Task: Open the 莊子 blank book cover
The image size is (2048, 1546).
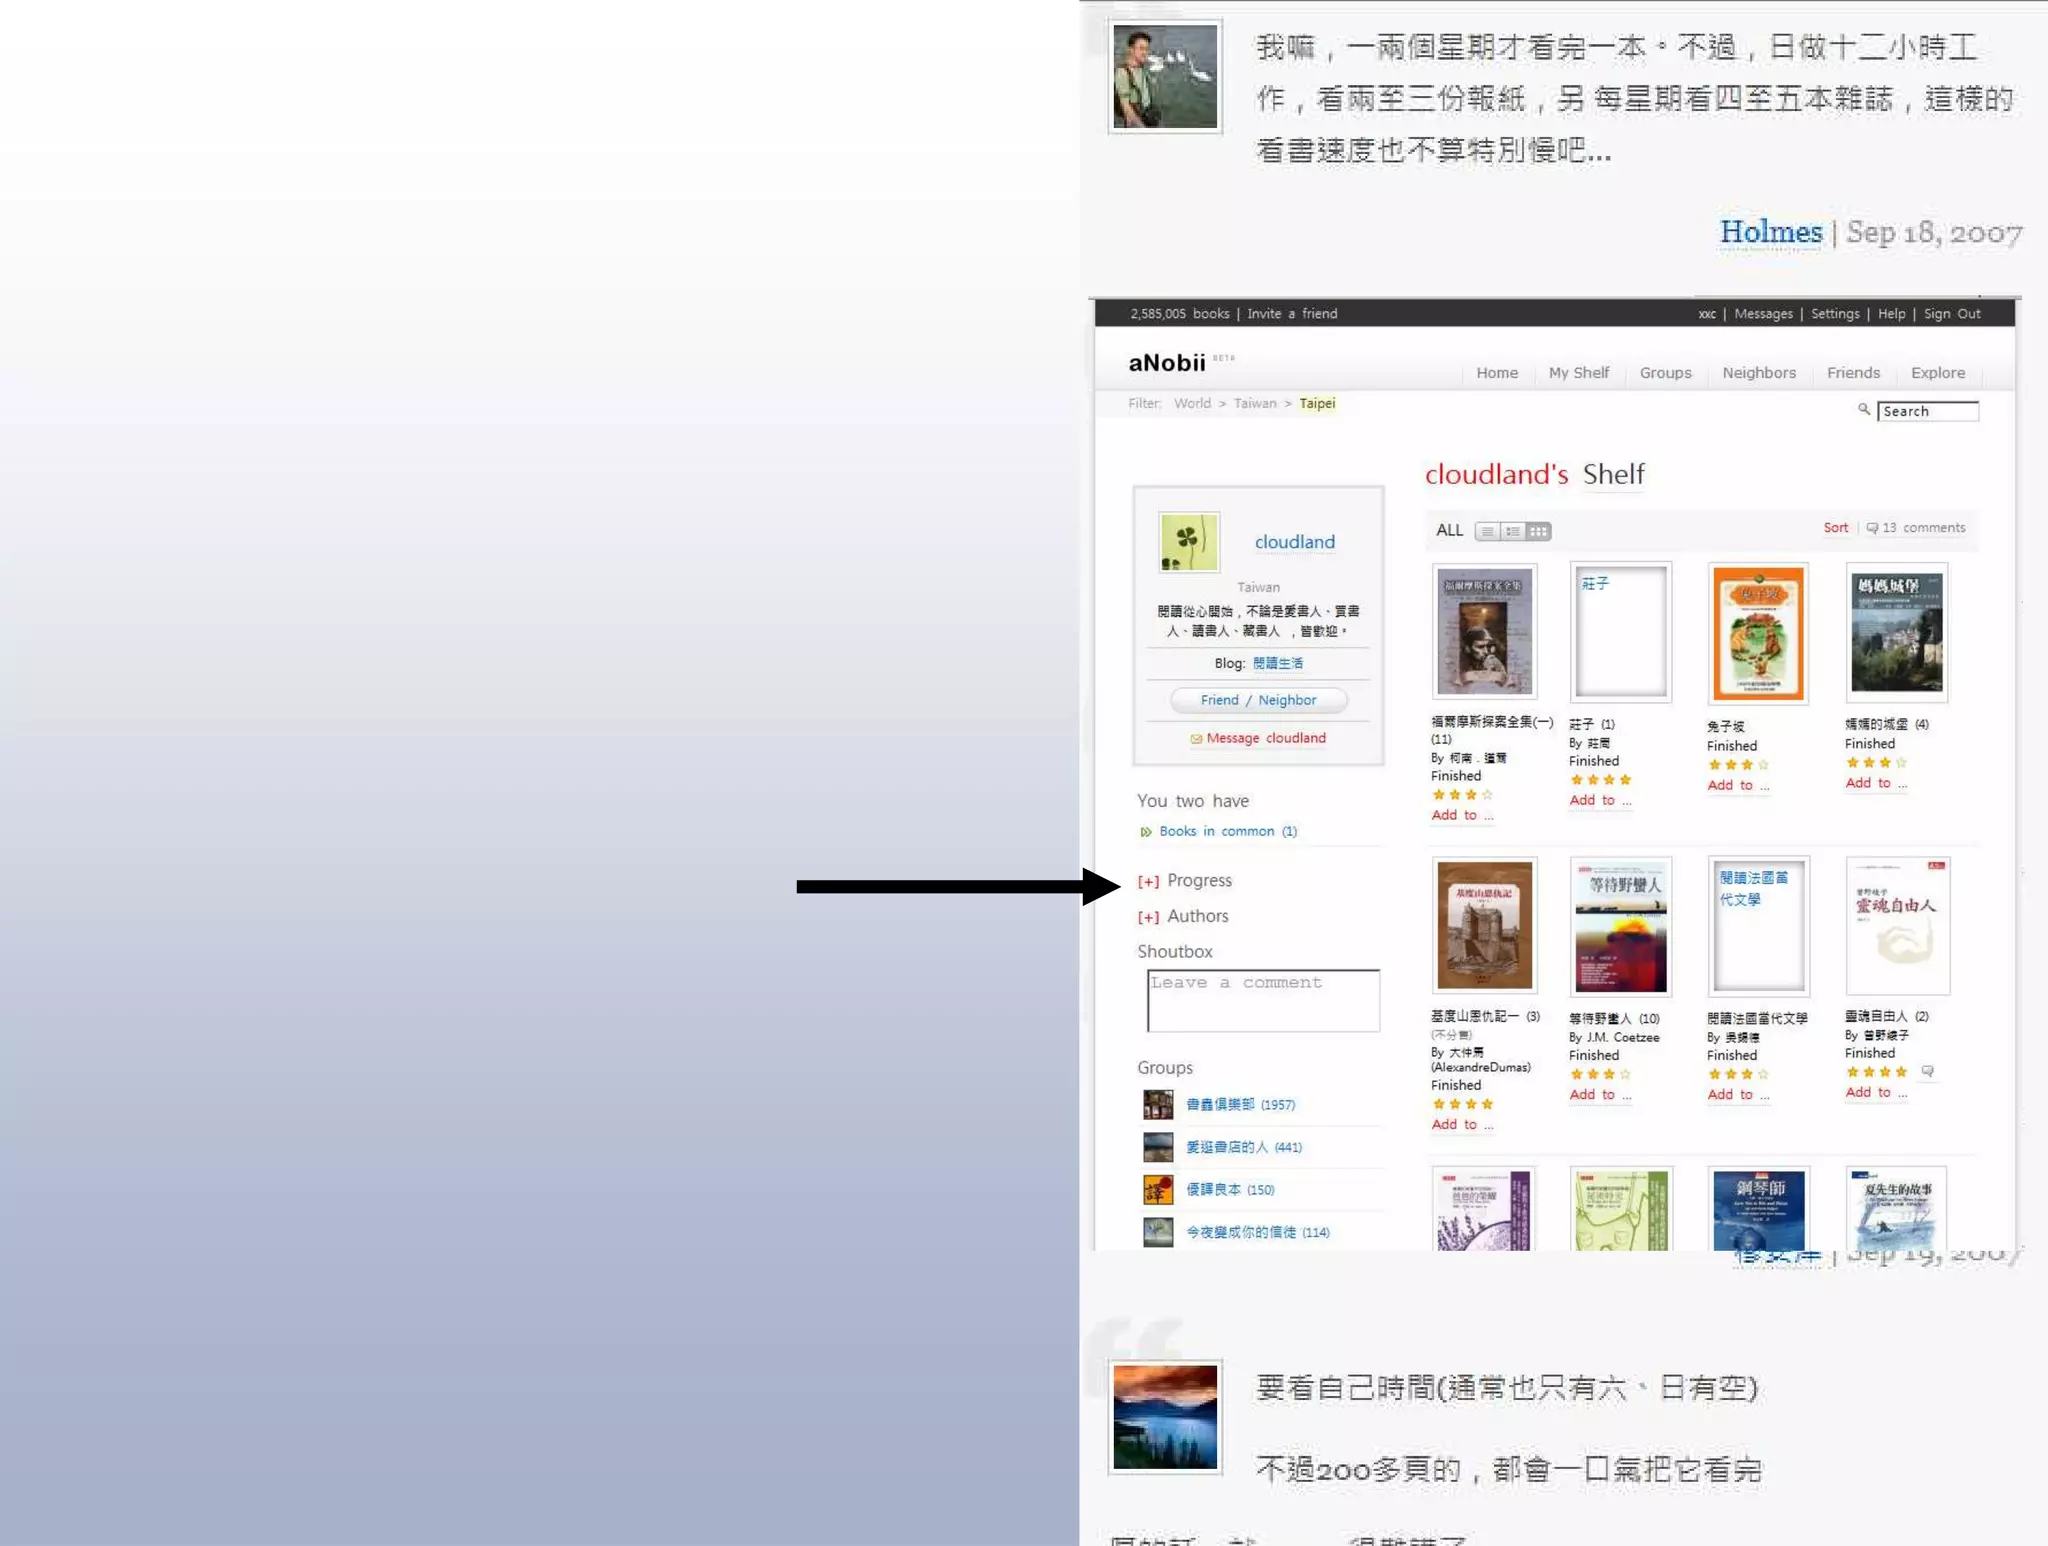Action: point(1621,632)
